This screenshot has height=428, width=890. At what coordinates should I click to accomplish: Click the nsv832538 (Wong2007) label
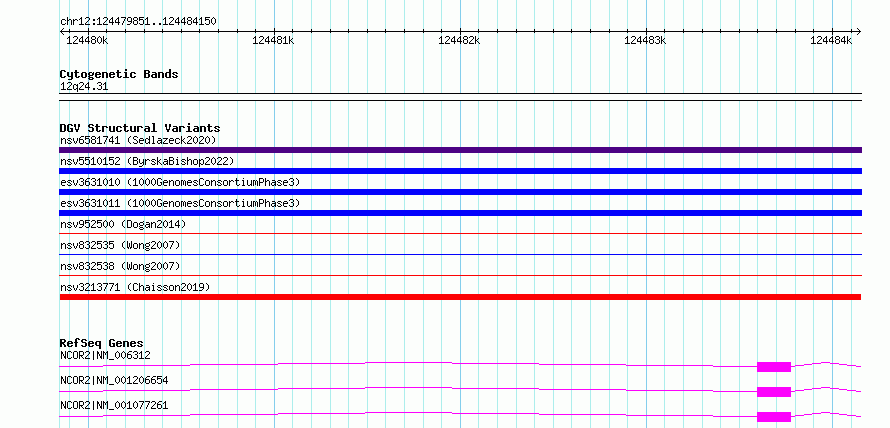pyautogui.click(x=120, y=266)
